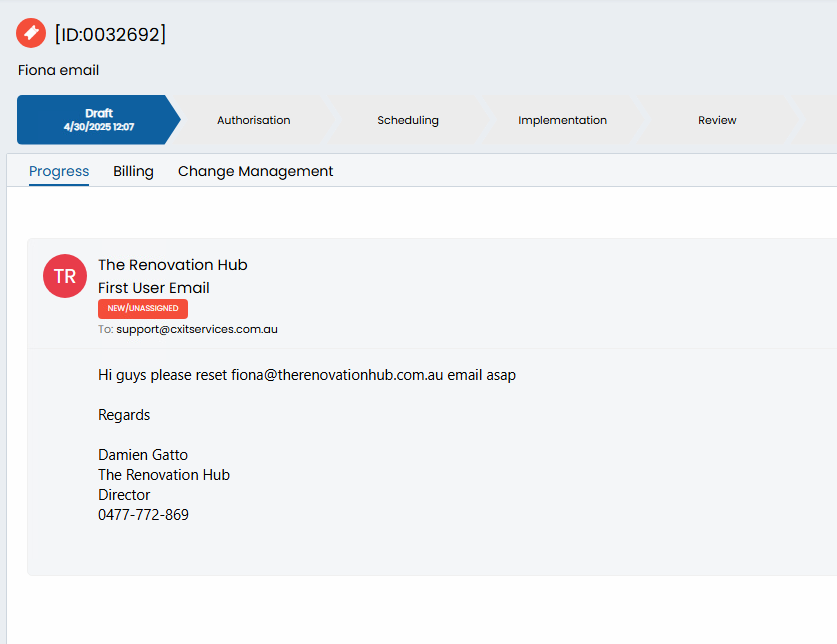
Task: Click the NEW/UNASSIGNED status badge
Action: pos(143,309)
